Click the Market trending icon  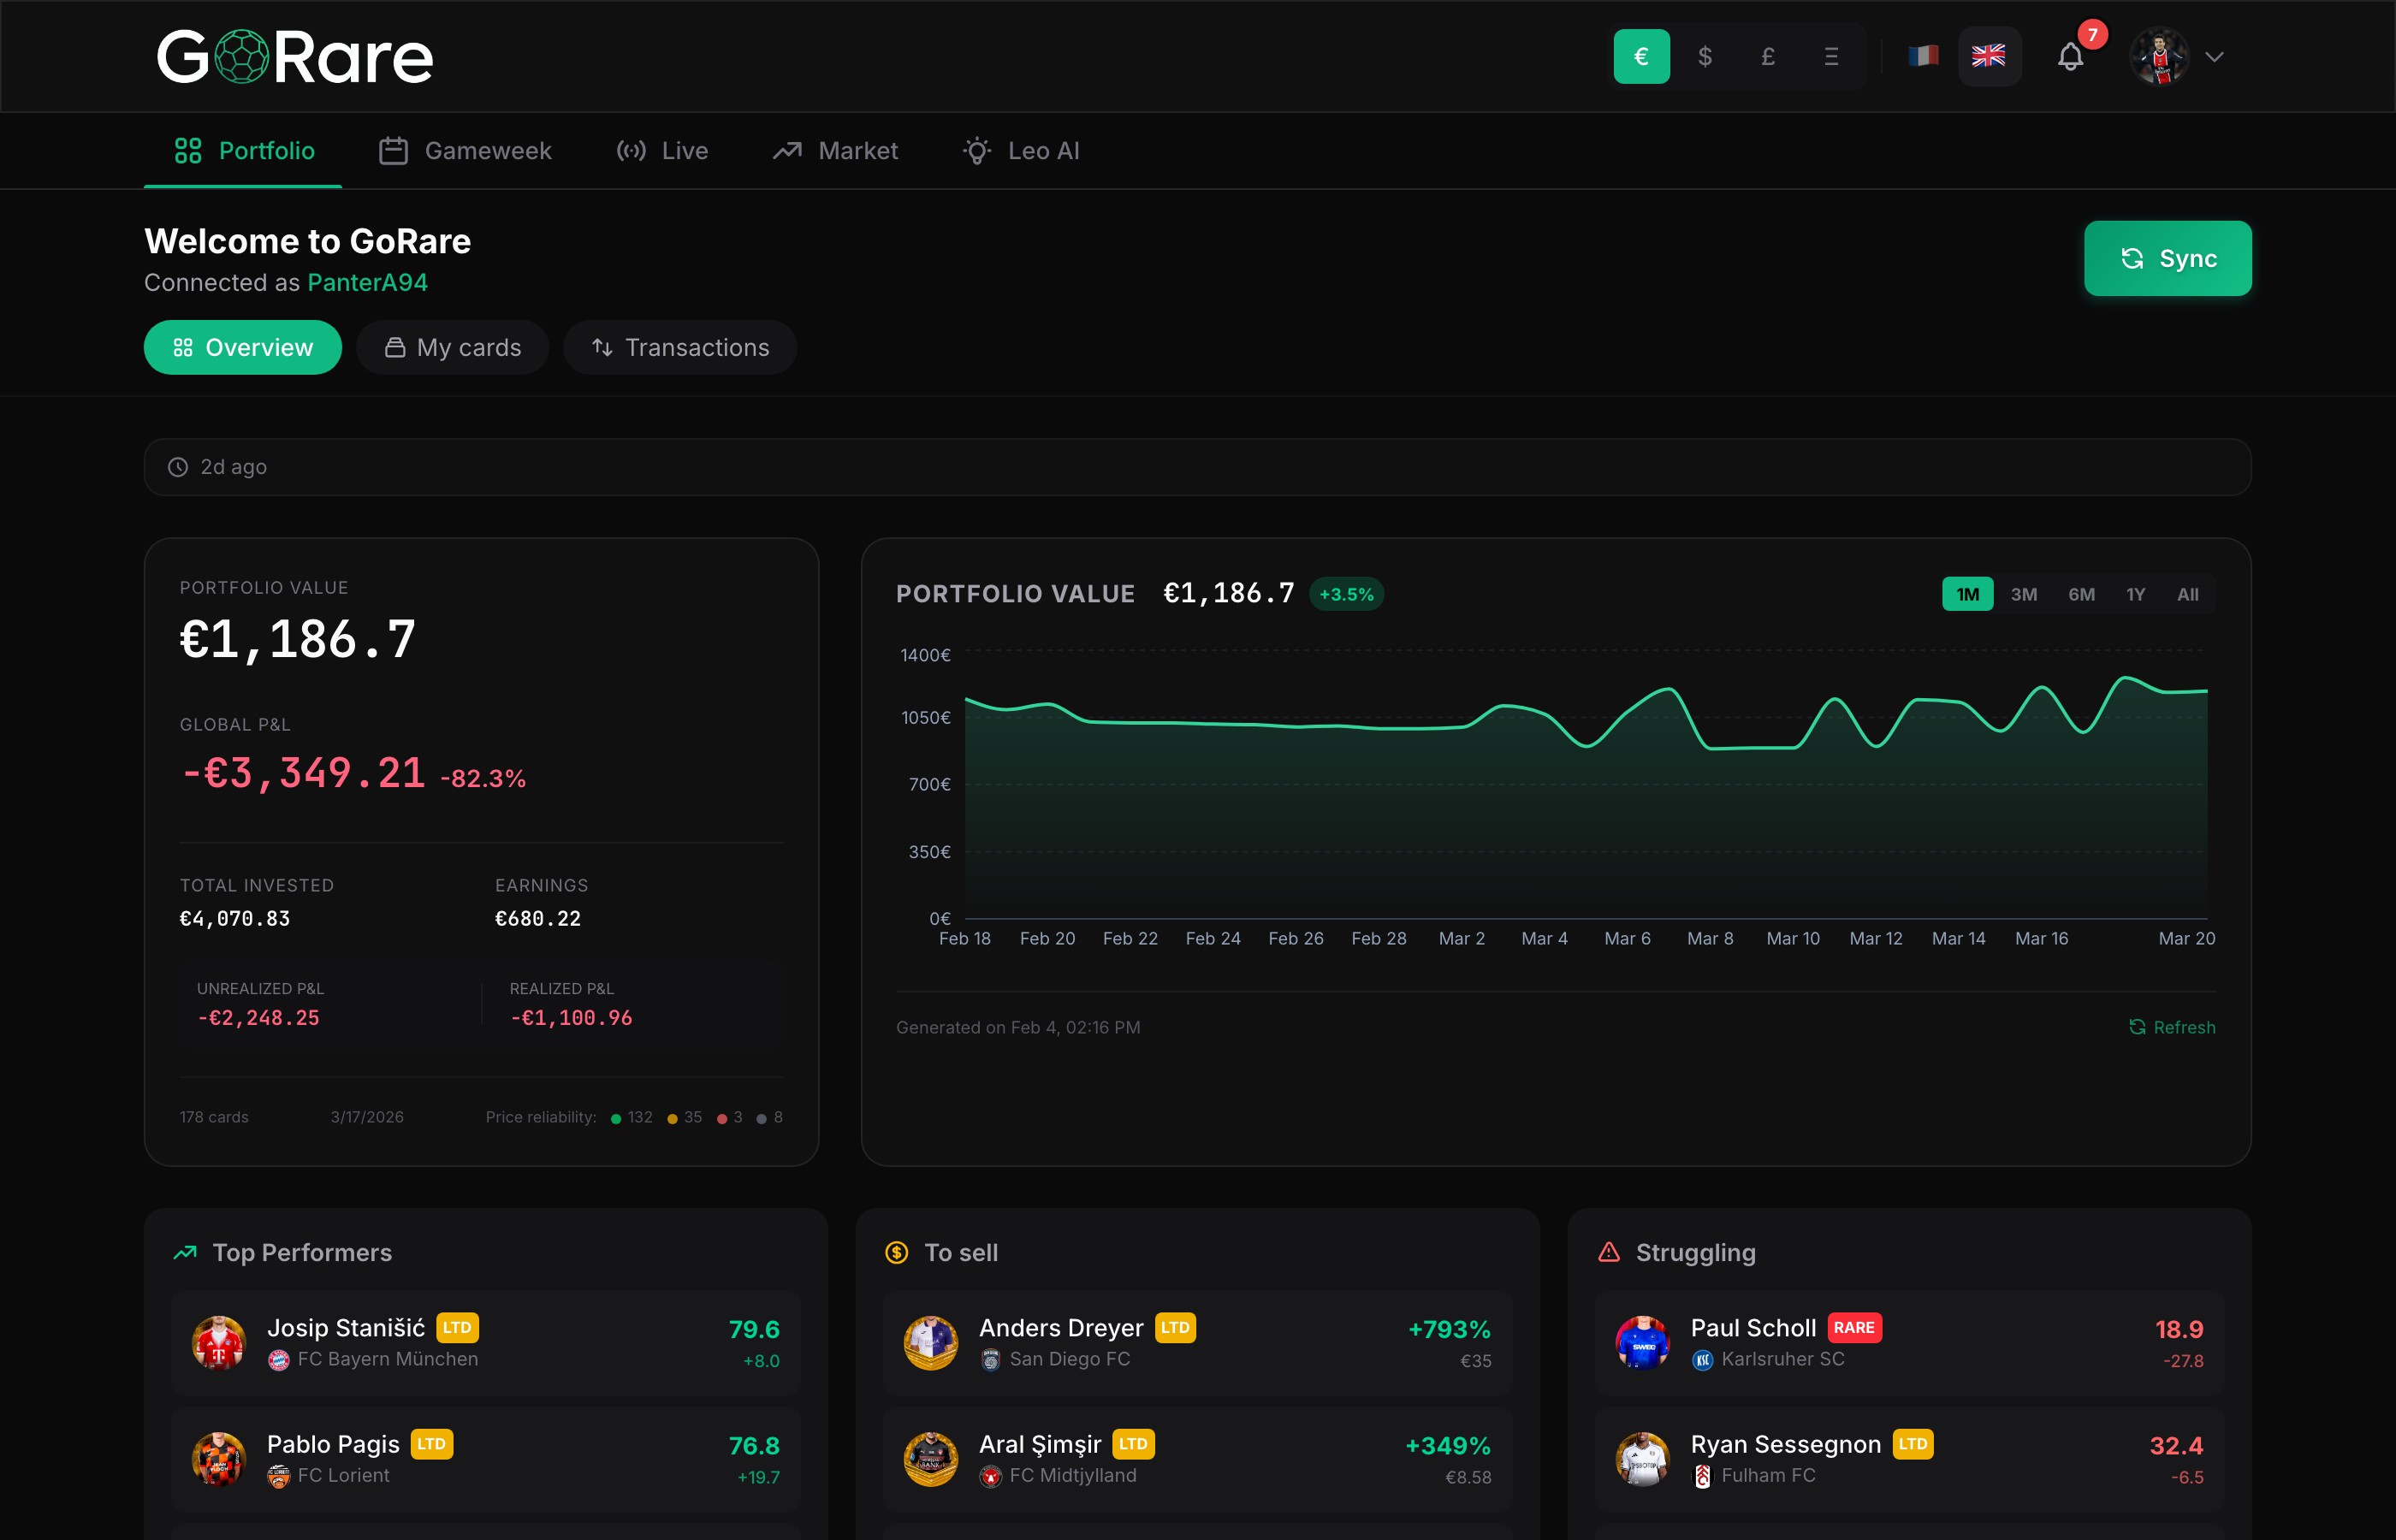[x=788, y=150]
